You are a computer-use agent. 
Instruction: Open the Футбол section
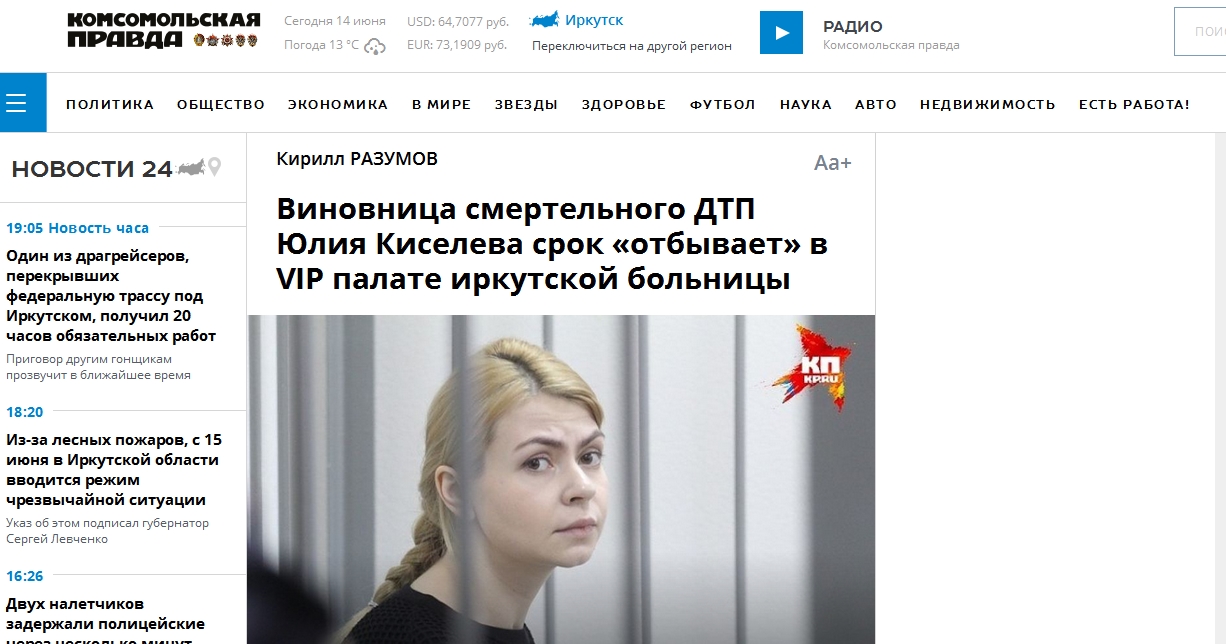[723, 104]
